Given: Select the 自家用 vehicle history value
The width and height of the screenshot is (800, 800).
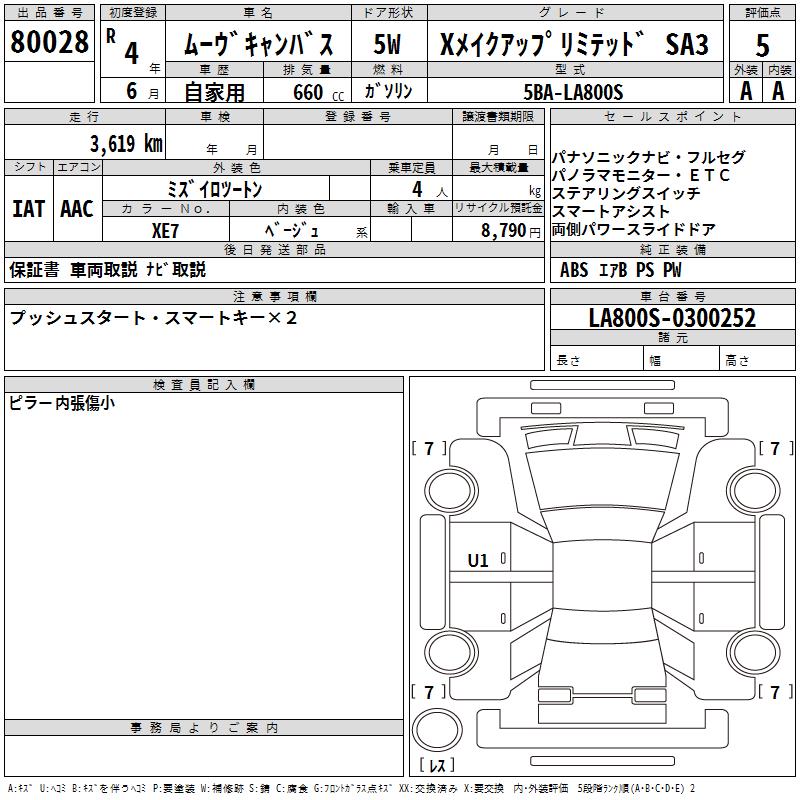Looking at the screenshot, I should tap(214, 92).
